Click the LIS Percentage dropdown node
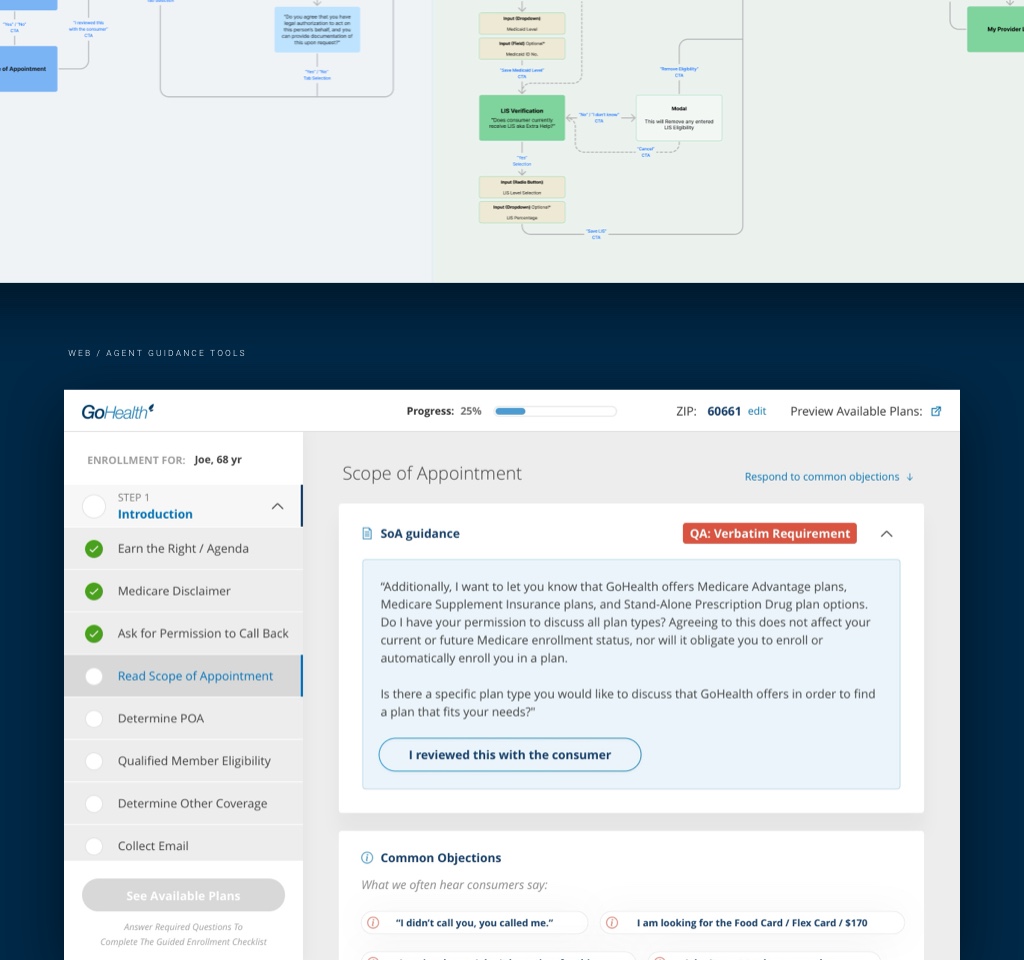Screen dimensions: 1024x960 522,212
